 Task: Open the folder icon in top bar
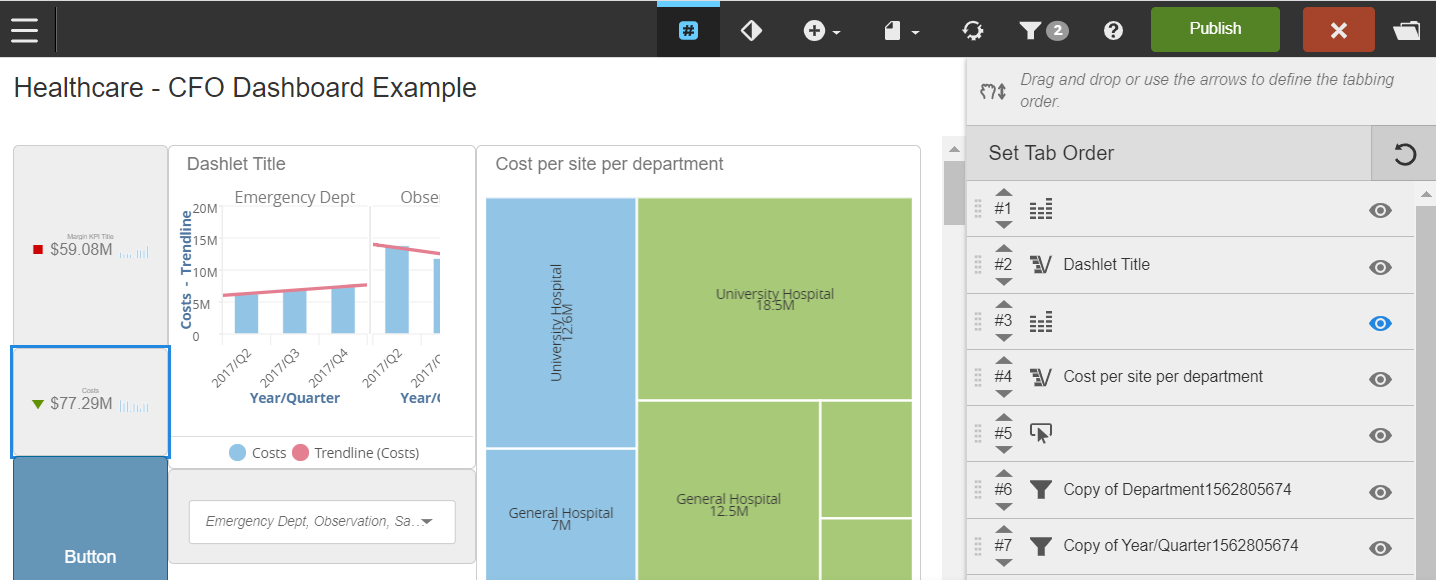(1406, 31)
